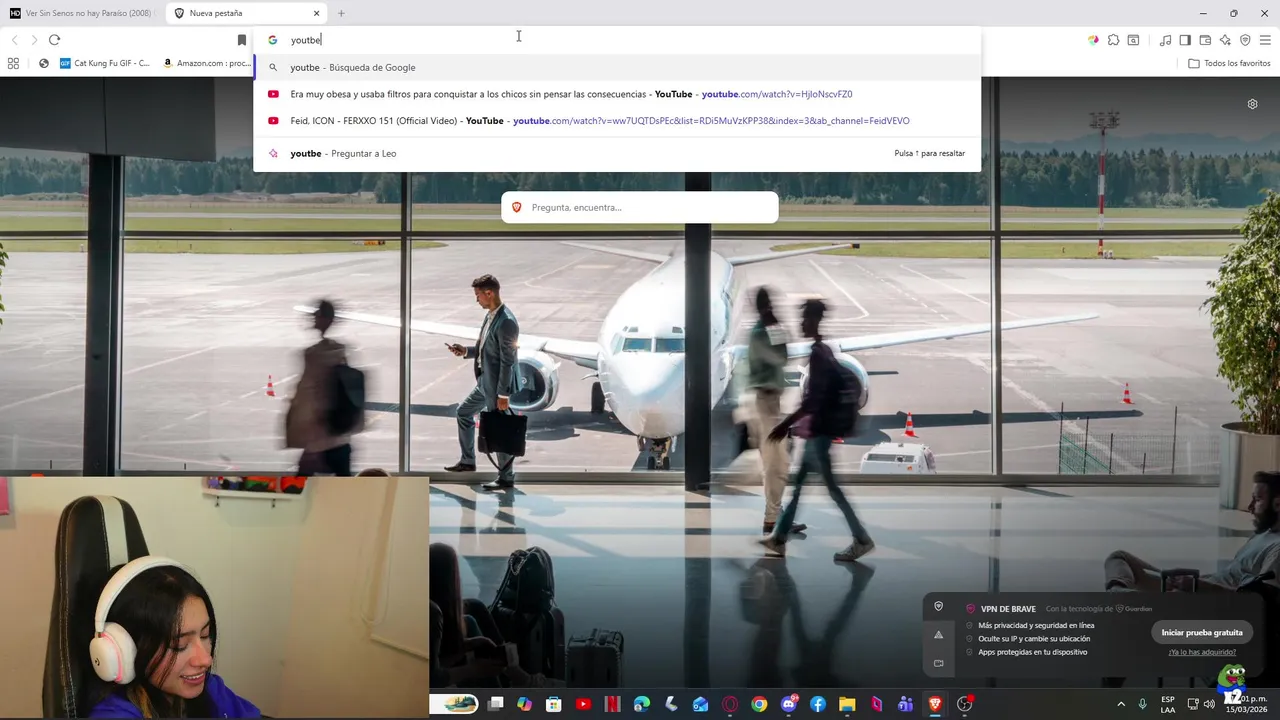This screenshot has height=720, width=1280.
Task: Open the Task View taskbar icon
Action: coord(495,704)
